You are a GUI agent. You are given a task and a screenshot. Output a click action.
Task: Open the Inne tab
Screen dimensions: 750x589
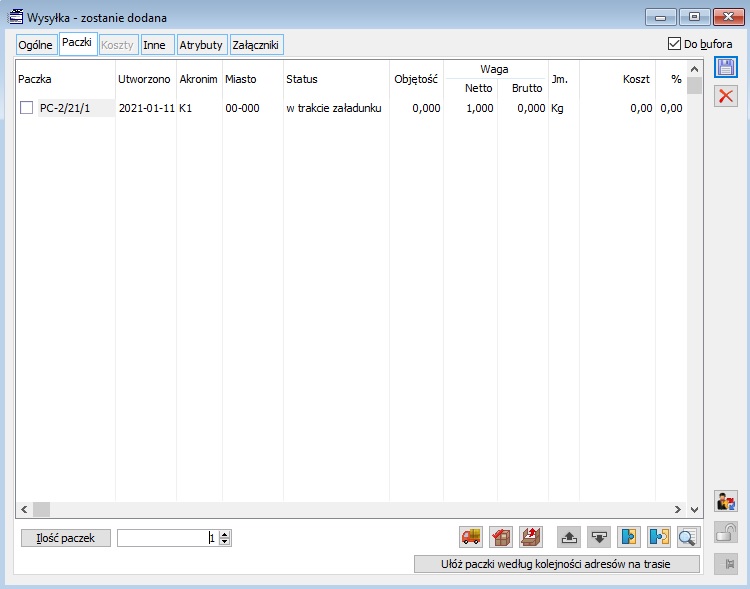156,45
